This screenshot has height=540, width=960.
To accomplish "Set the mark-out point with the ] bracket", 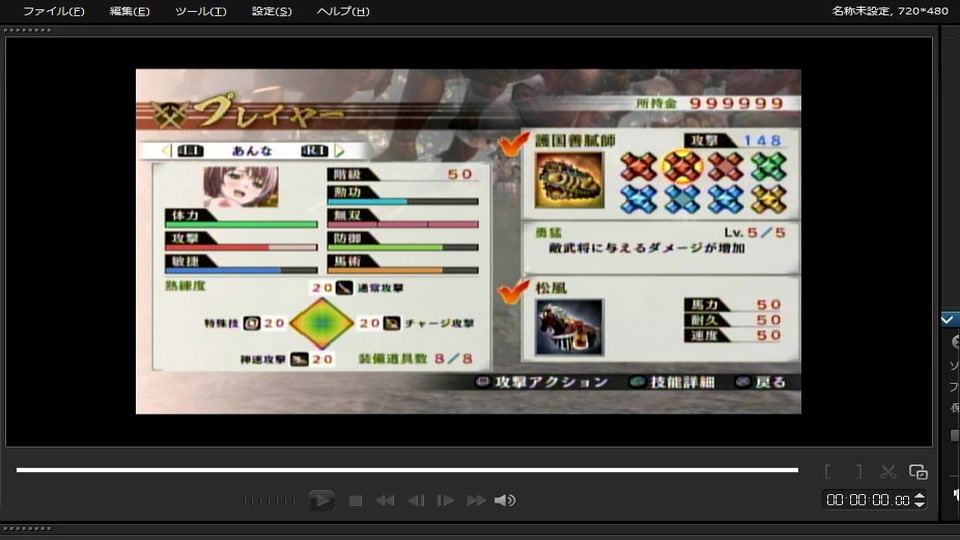I will point(859,471).
